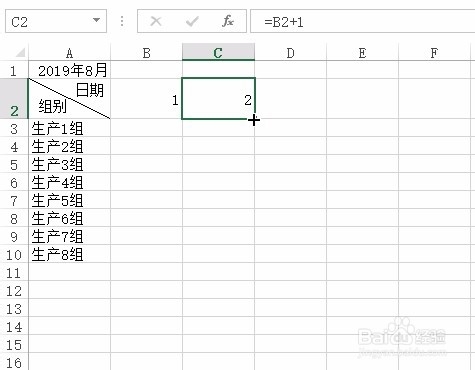Click cell B2 containing 1
This screenshot has width=475, height=370.
point(146,99)
